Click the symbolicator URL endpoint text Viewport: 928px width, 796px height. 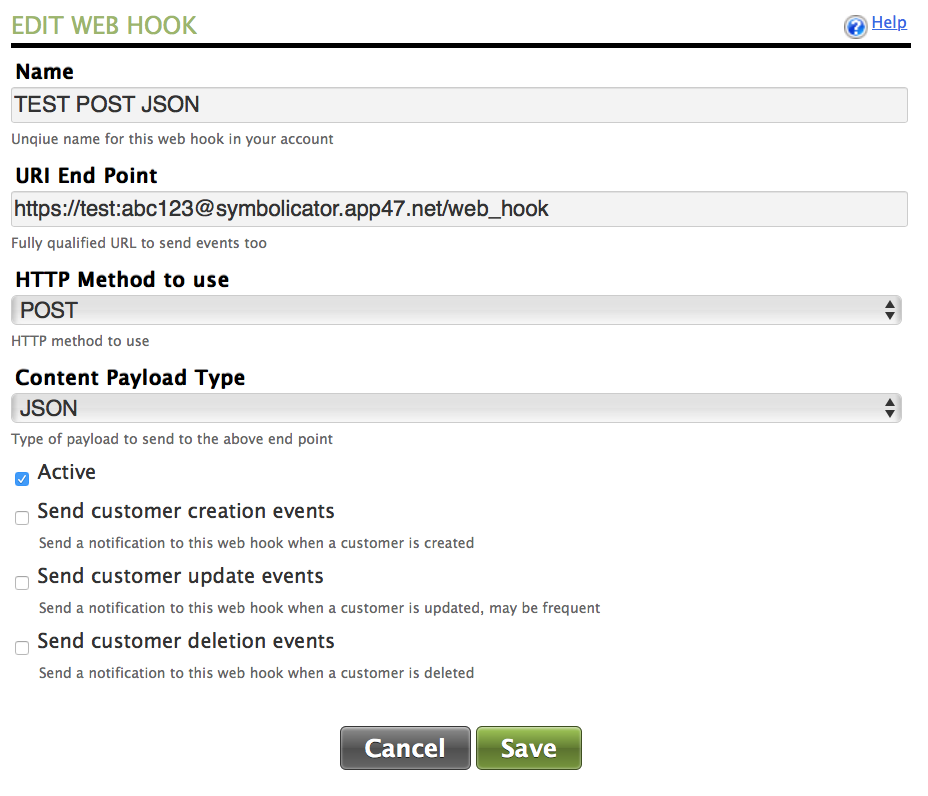tap(281, 208)
